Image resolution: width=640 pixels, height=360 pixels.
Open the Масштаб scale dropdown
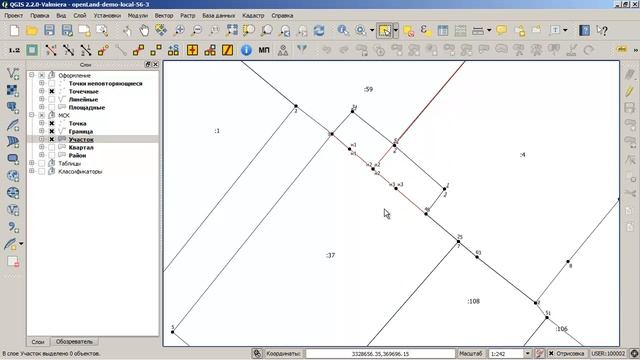coord(527,353)
